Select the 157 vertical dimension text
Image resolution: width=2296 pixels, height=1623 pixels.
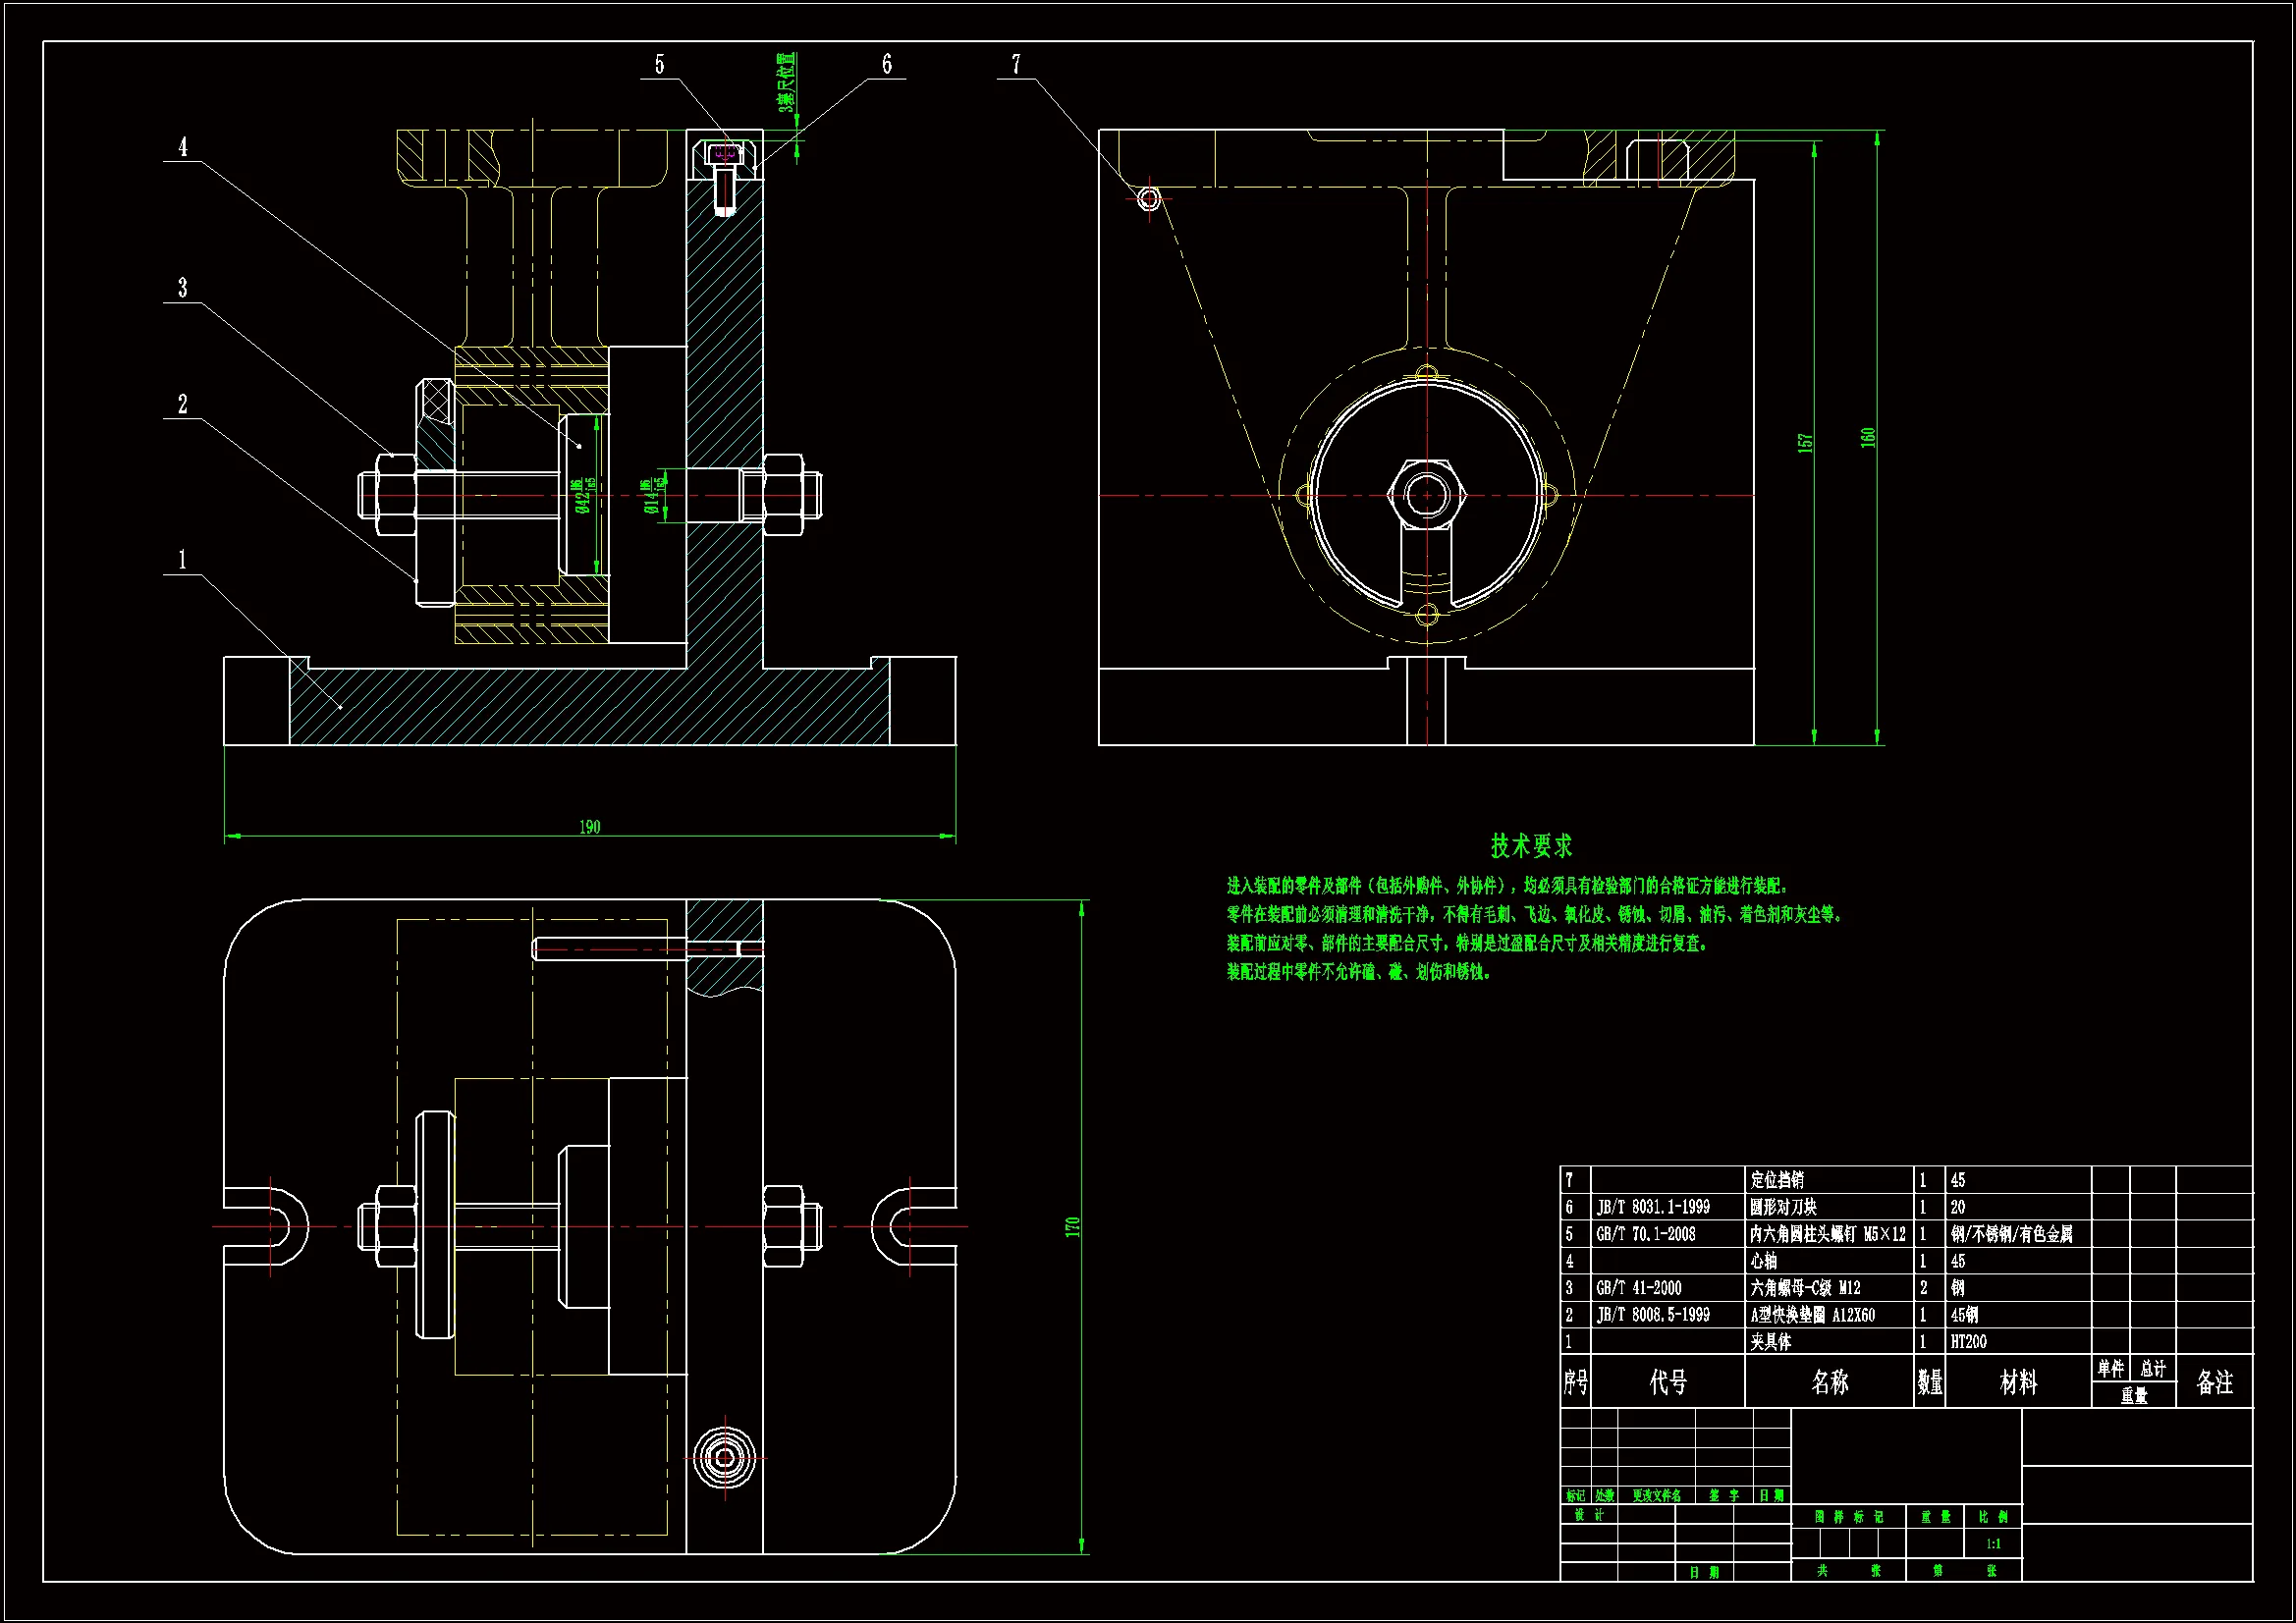[x=1804, y=442]
